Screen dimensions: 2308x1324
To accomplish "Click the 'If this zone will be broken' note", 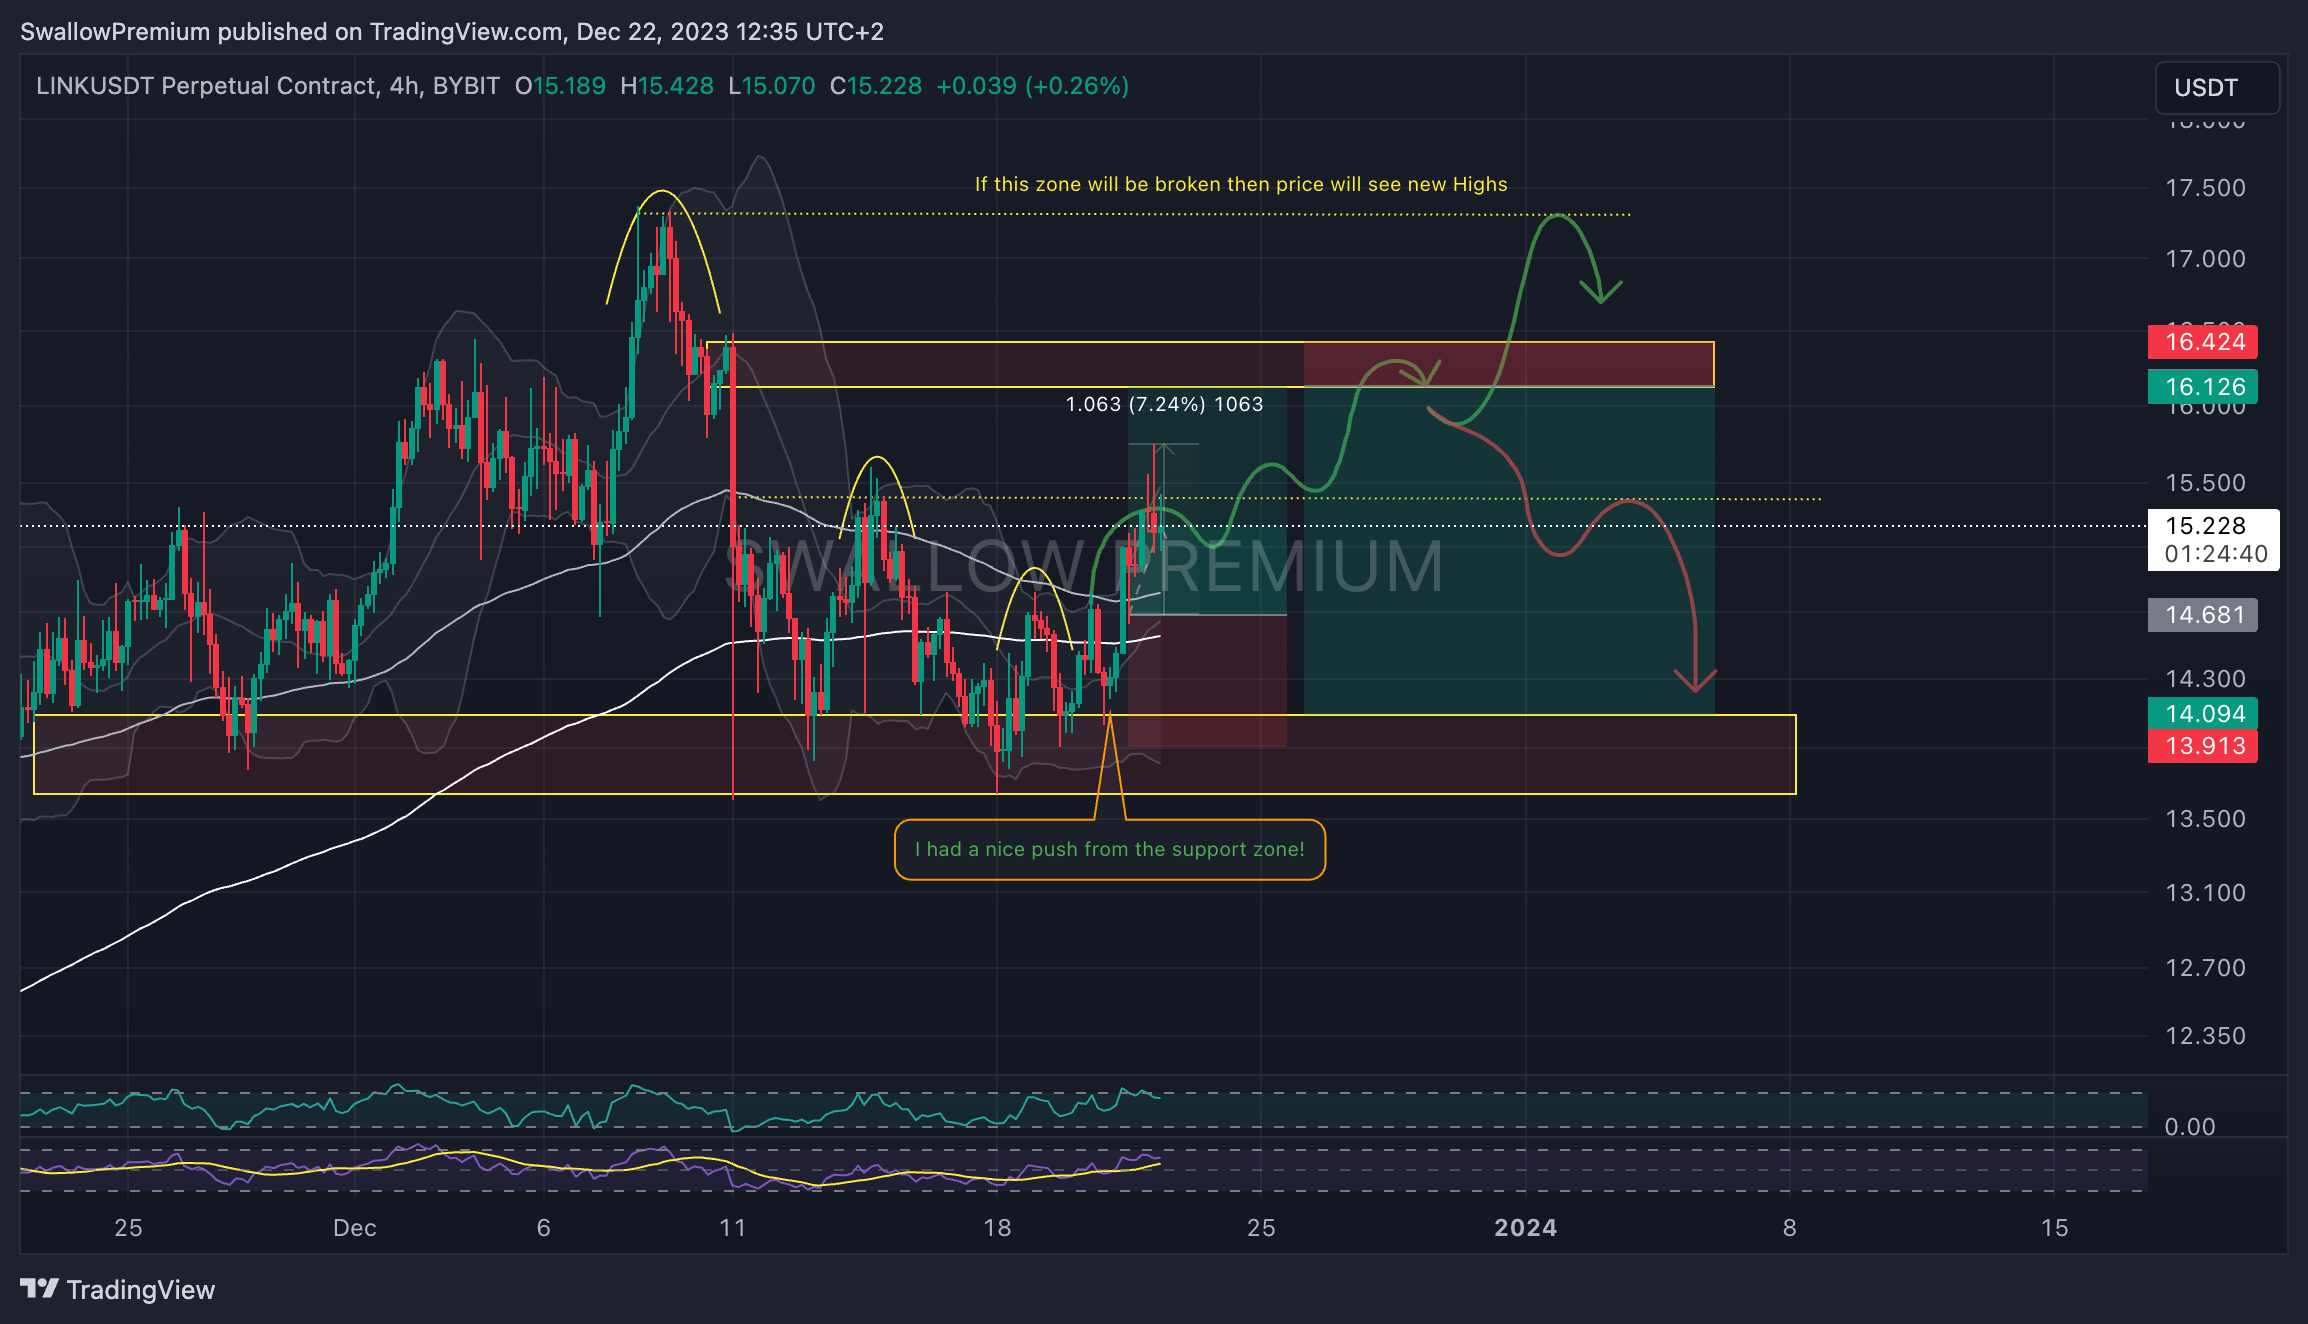I will (1241, 184).
